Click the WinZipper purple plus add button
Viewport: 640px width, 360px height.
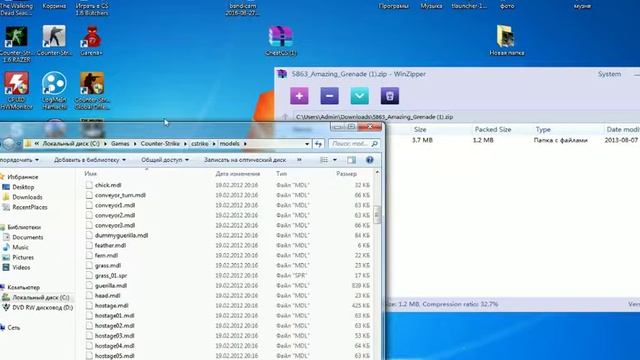299,96
